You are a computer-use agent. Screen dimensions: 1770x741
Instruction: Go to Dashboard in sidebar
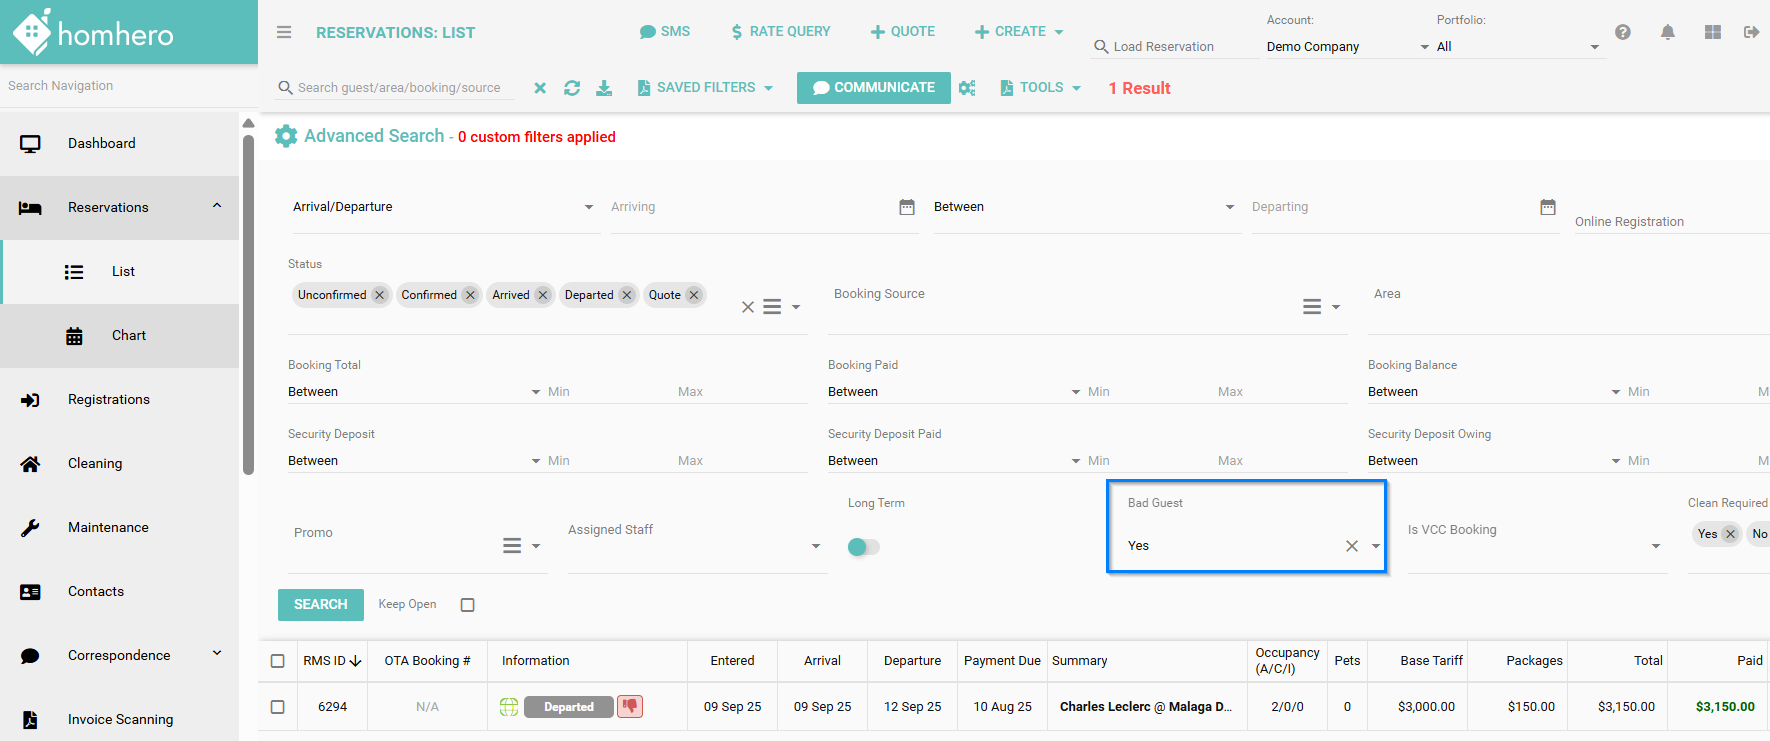[x=101, y=143]
